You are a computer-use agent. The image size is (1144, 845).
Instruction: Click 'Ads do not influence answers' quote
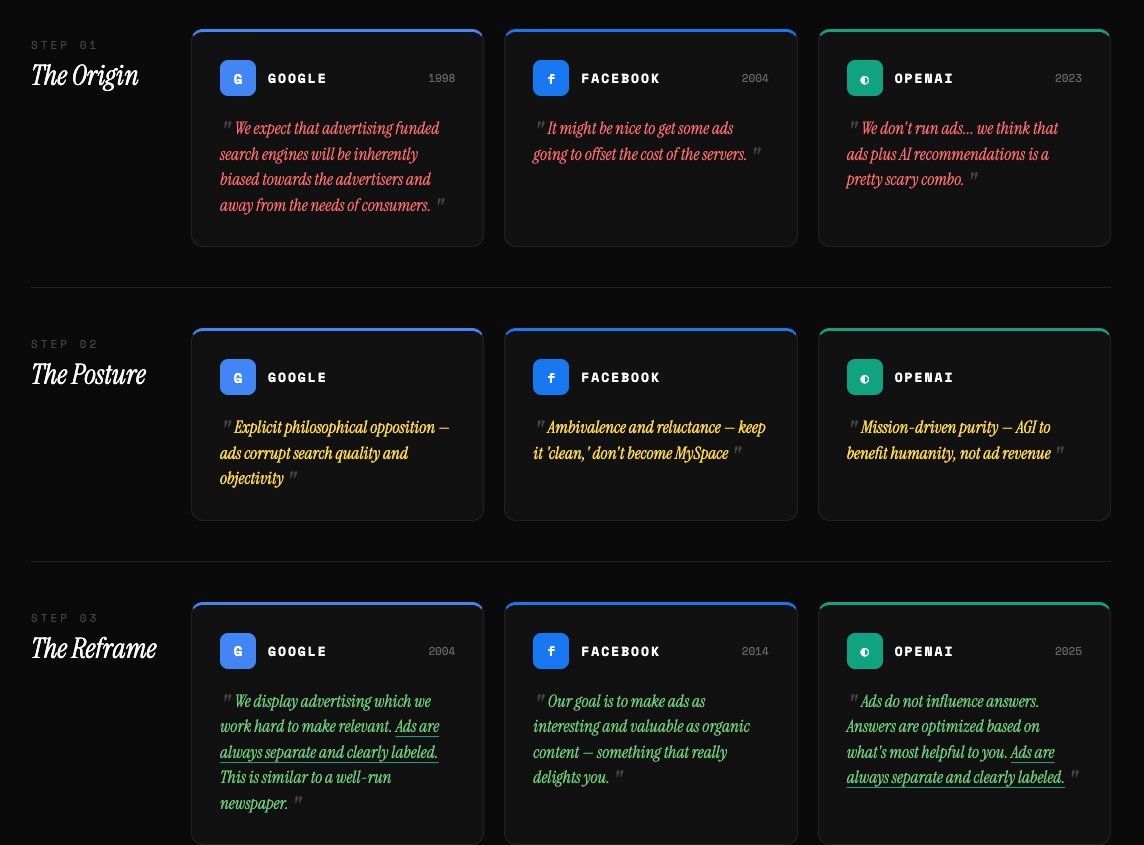pos(962,739)
